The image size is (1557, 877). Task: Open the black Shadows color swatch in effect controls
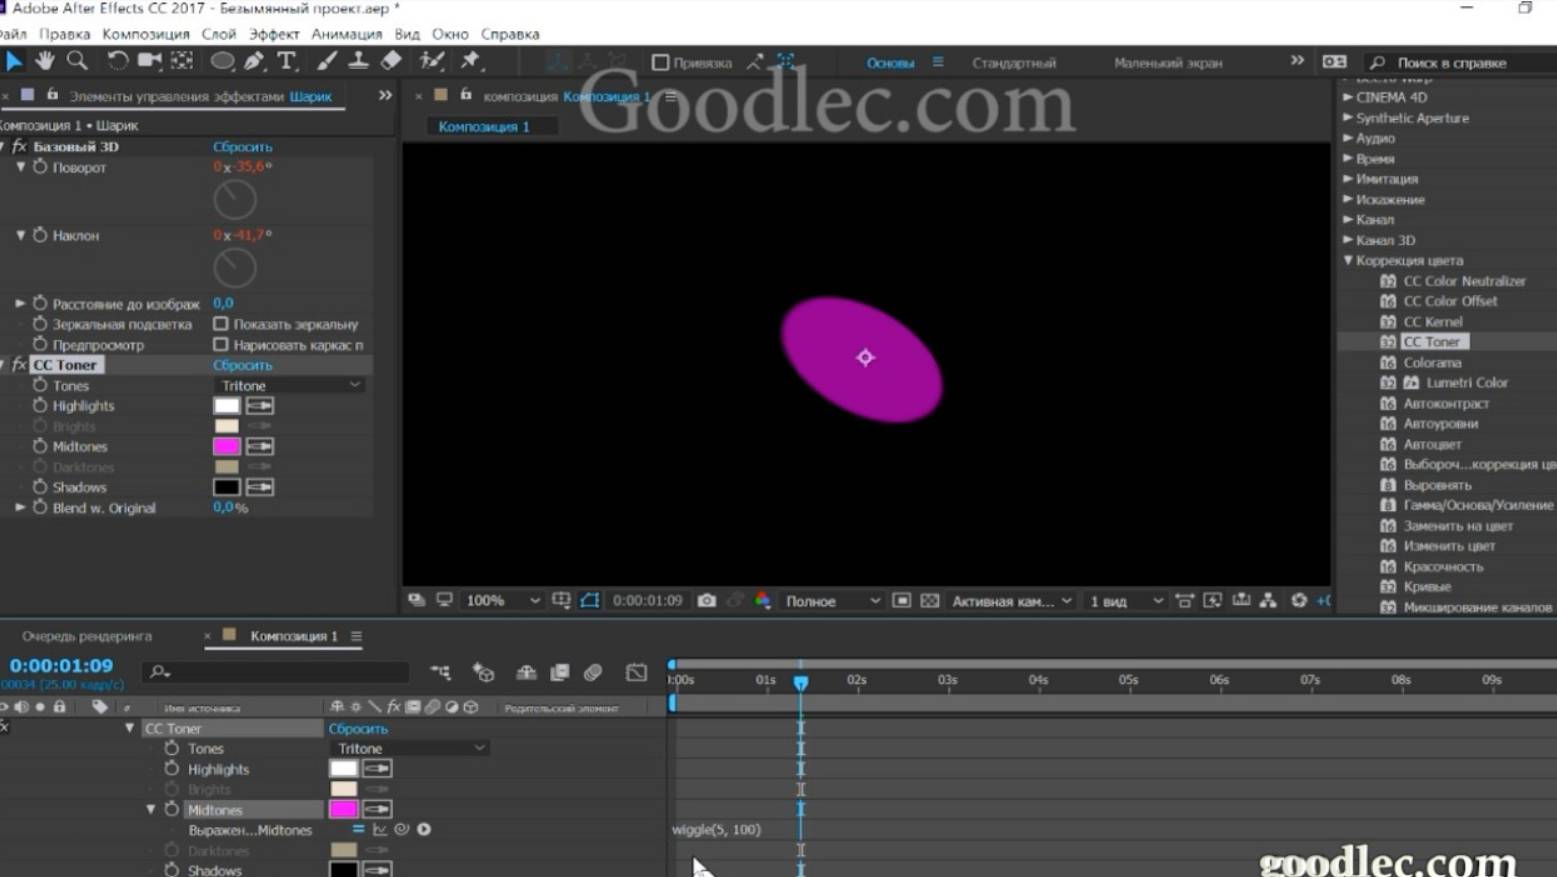[227, 487]
